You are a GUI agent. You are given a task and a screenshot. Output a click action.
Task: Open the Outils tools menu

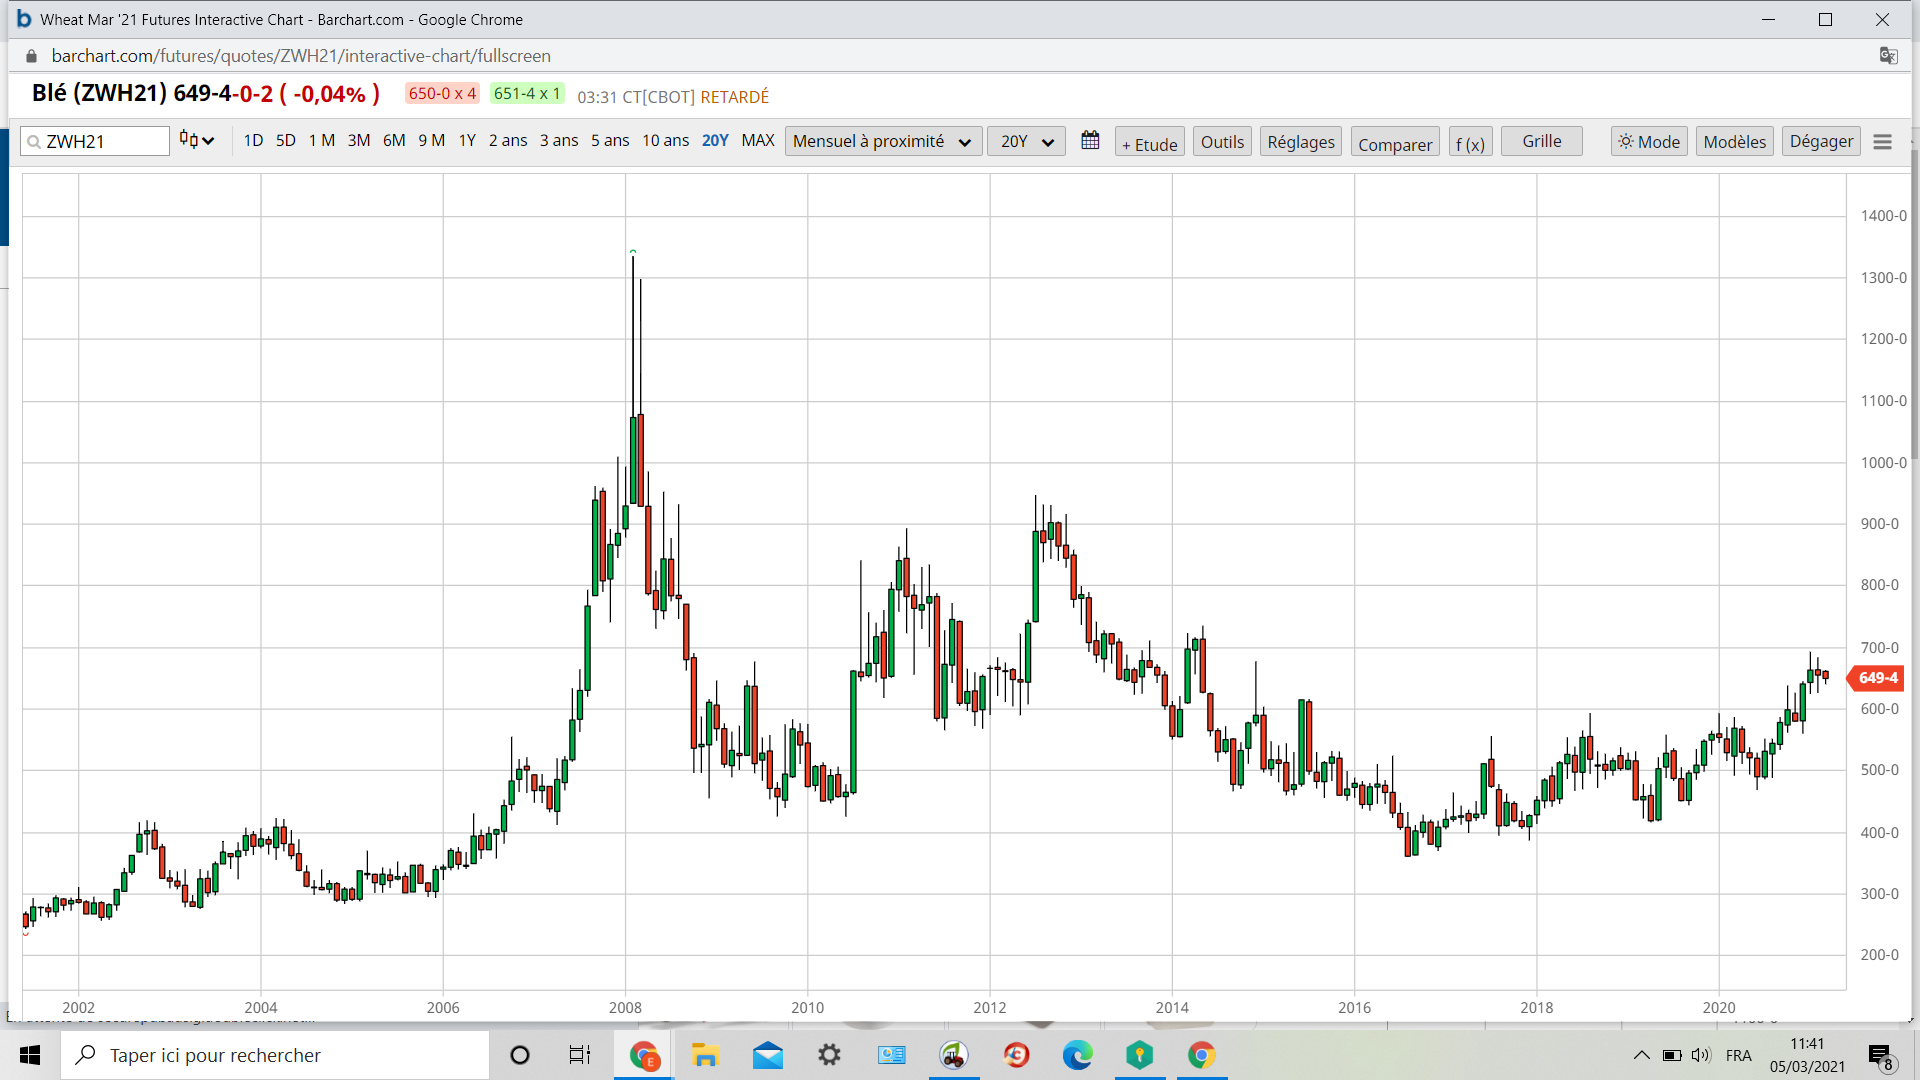tap(1222, 142)
